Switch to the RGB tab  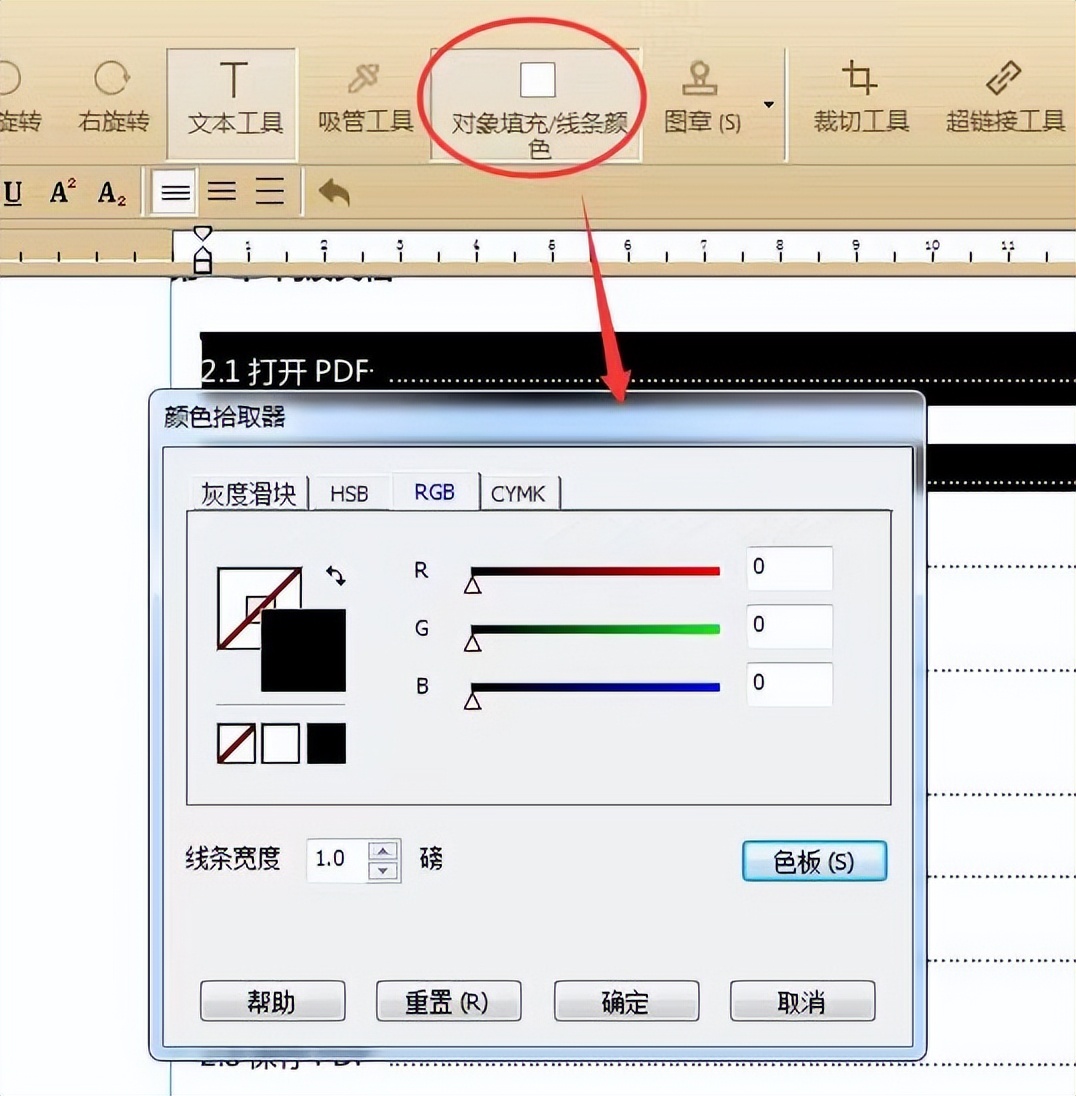(435, 491)
